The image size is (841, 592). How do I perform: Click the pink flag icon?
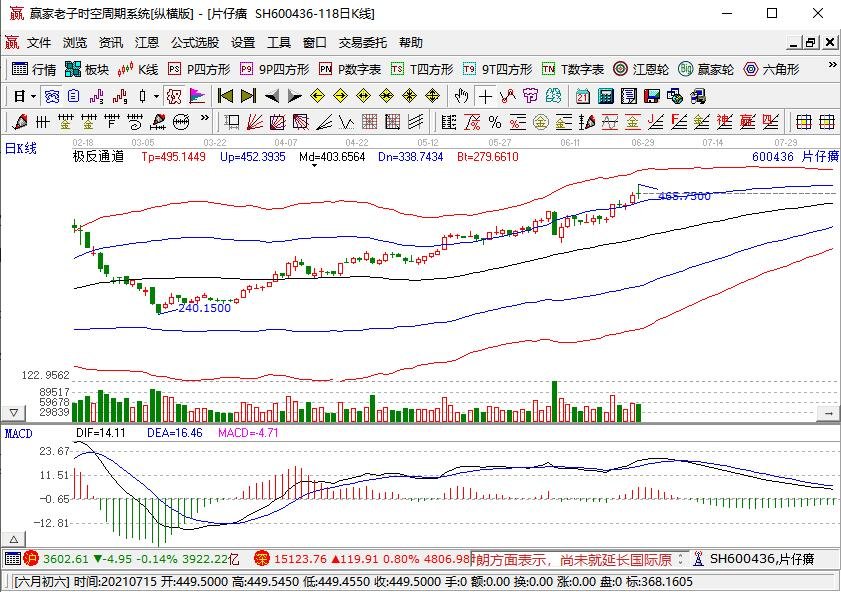197,97
